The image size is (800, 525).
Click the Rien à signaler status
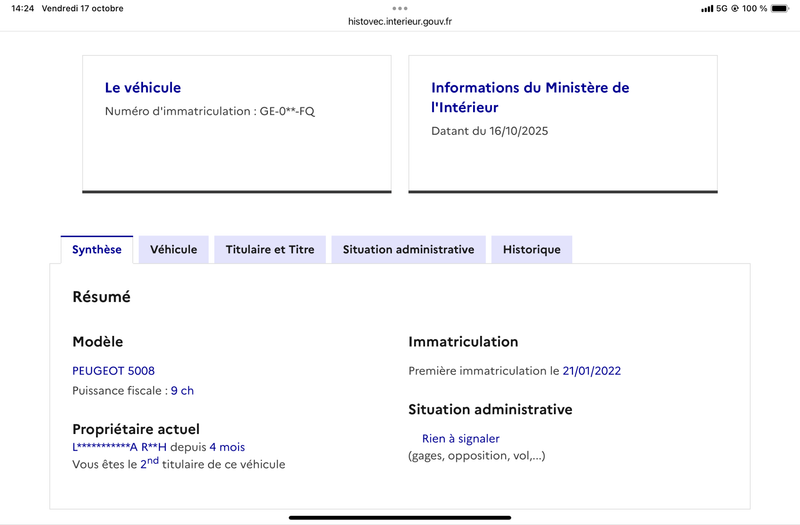[460, 438]
